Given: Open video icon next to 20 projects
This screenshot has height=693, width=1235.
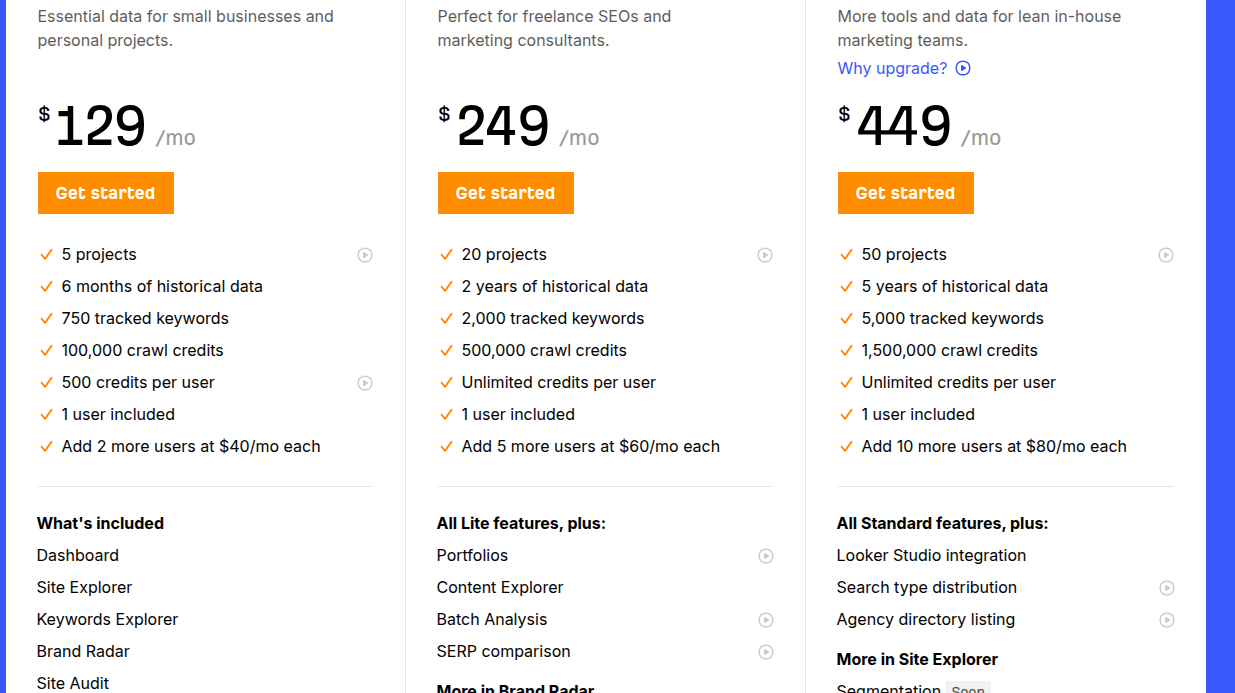Looking at the screenshot, I should (x=765, y=255).
